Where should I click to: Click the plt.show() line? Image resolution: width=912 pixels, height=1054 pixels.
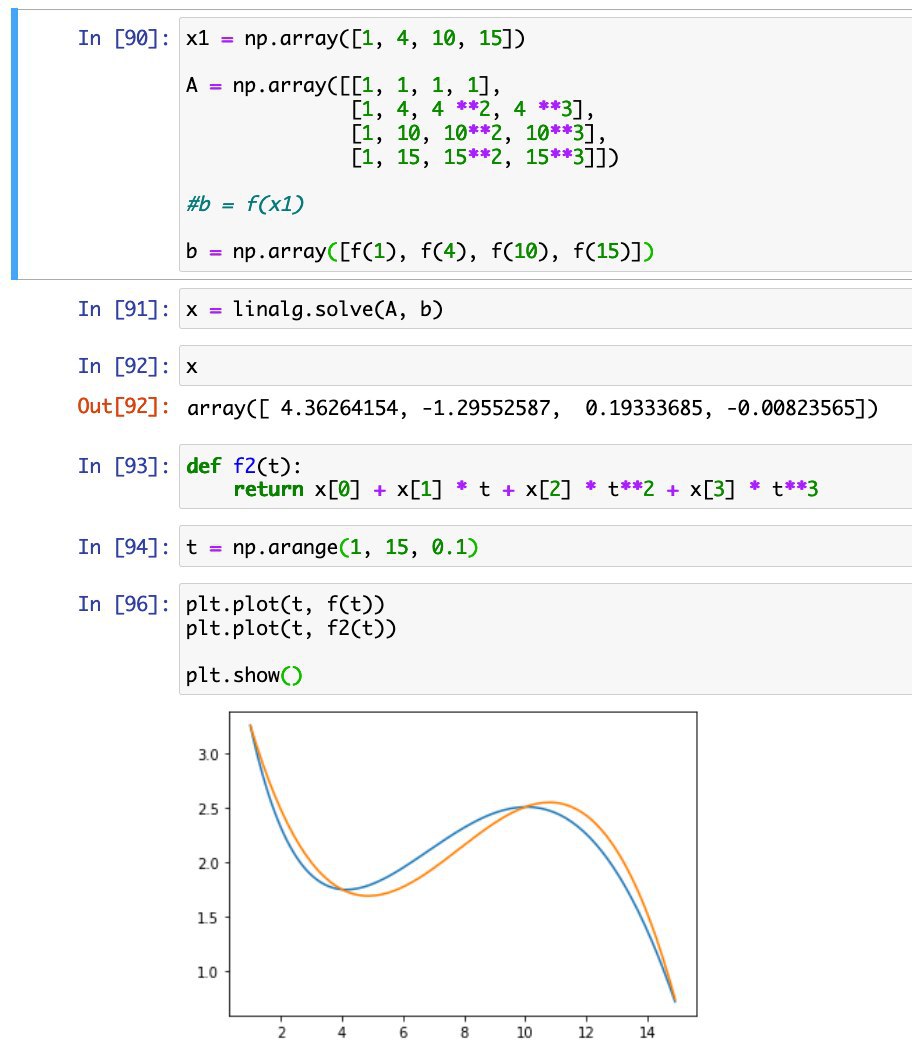[245, 675]
